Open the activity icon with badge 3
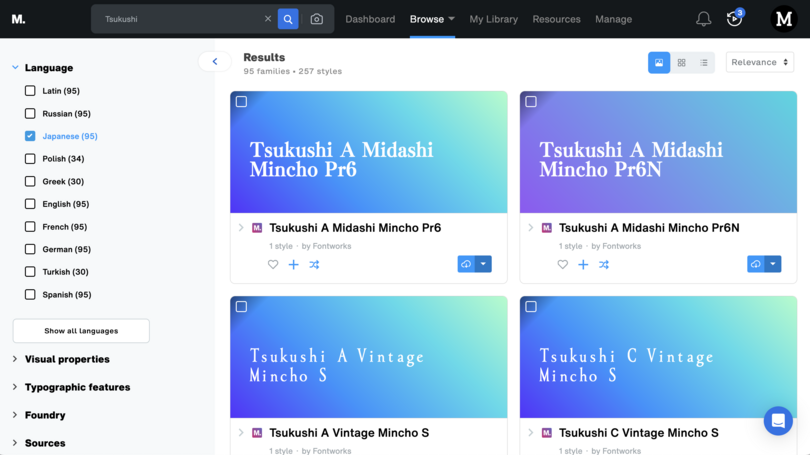The height and width of the screenshot is (455, 810). point(734,19)
